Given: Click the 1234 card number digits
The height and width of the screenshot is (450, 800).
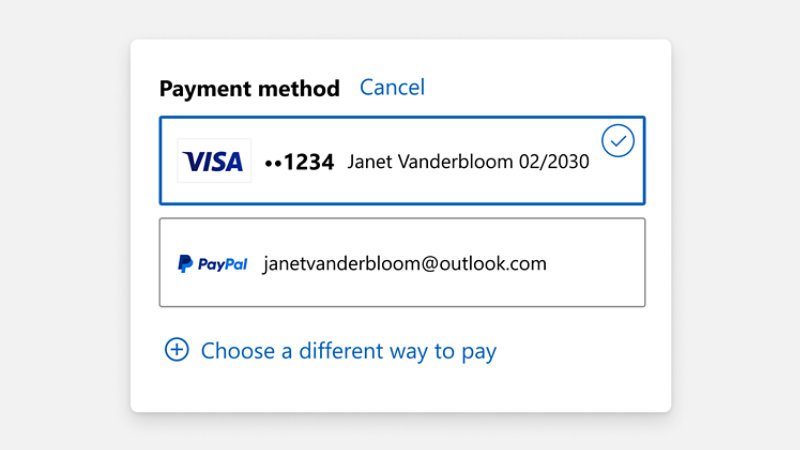Looking at the screenshot, I should (x=309, y=162).
